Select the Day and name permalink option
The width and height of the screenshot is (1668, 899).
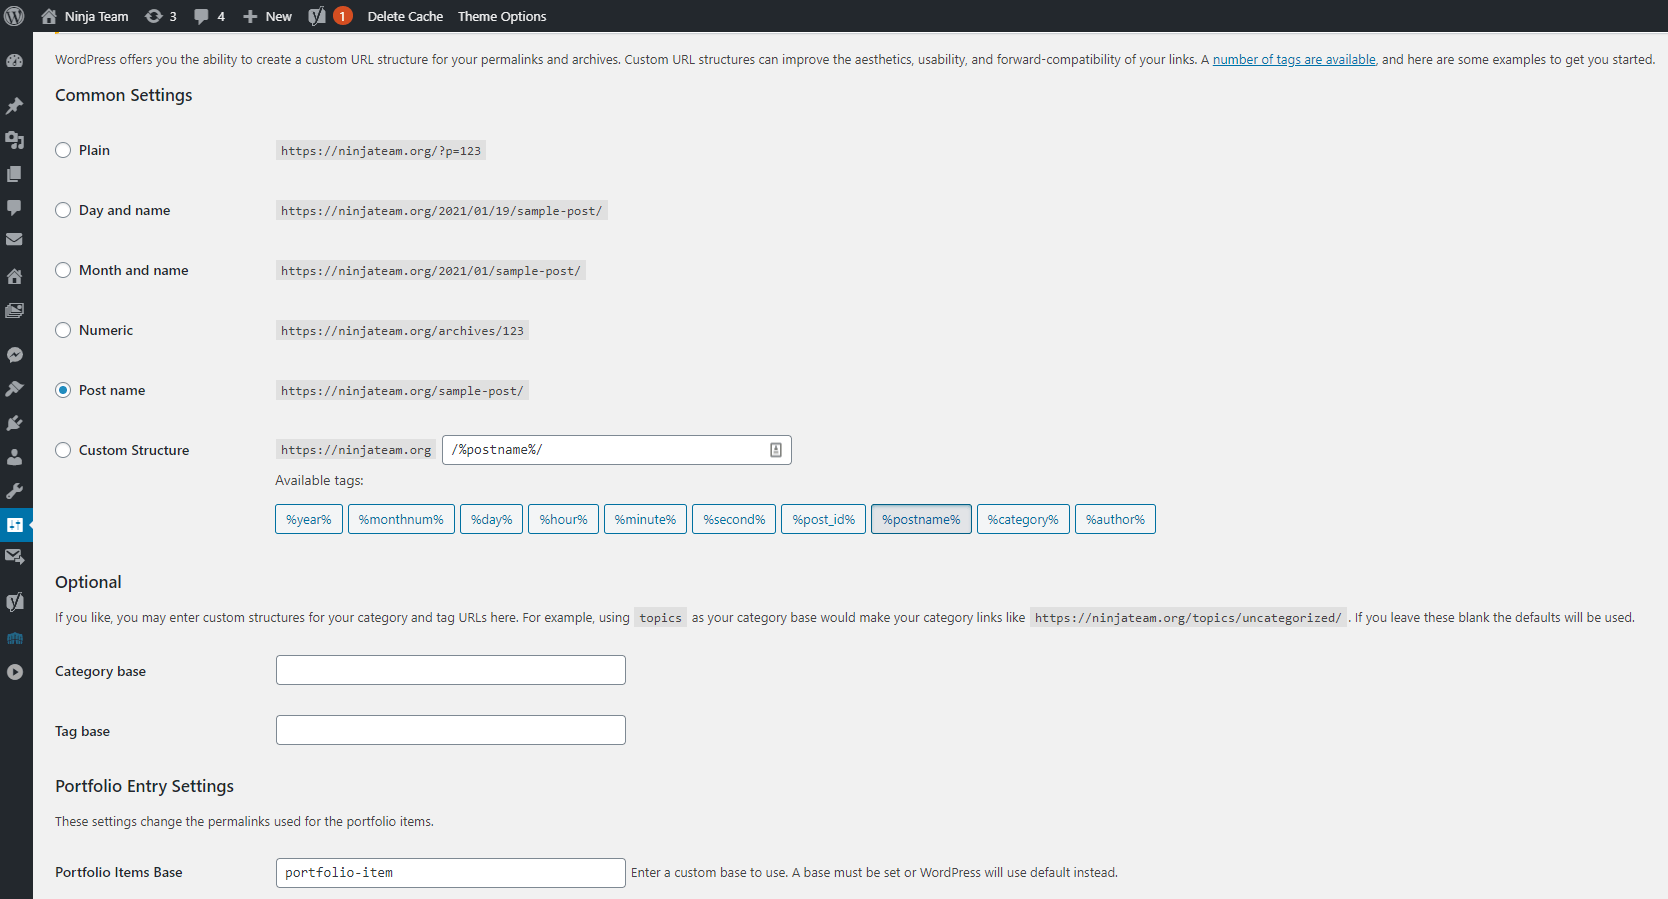point(63,210)
